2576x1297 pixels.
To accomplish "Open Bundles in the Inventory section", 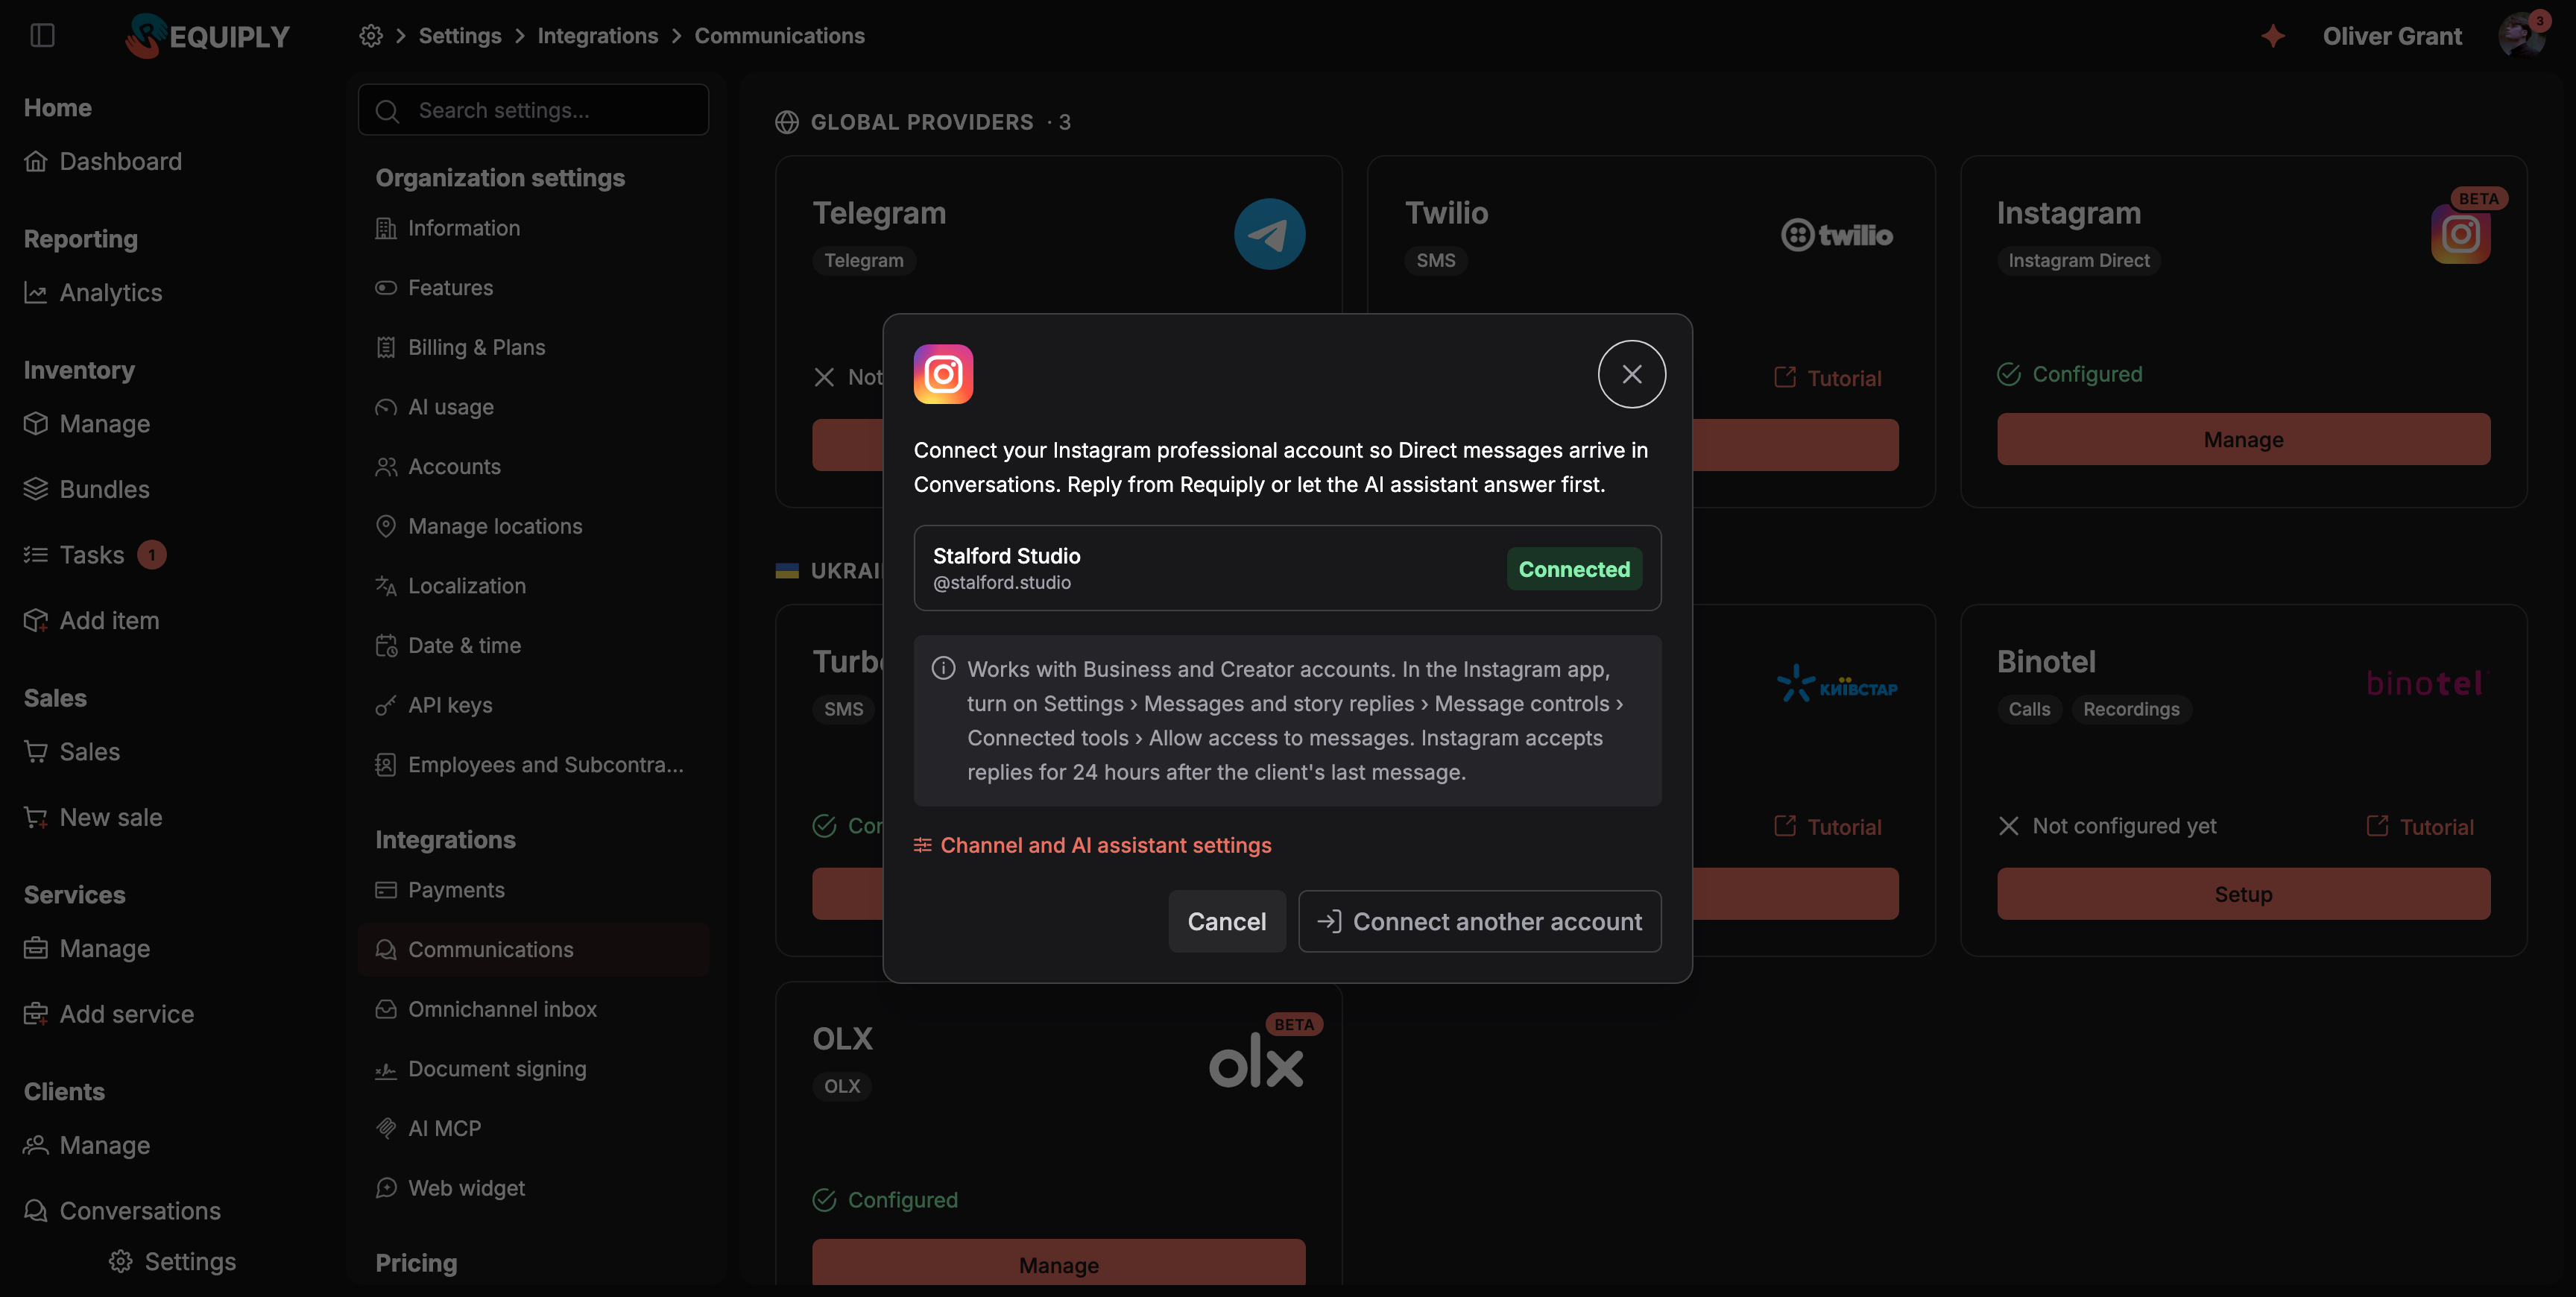I will click(x=87, y=489).
